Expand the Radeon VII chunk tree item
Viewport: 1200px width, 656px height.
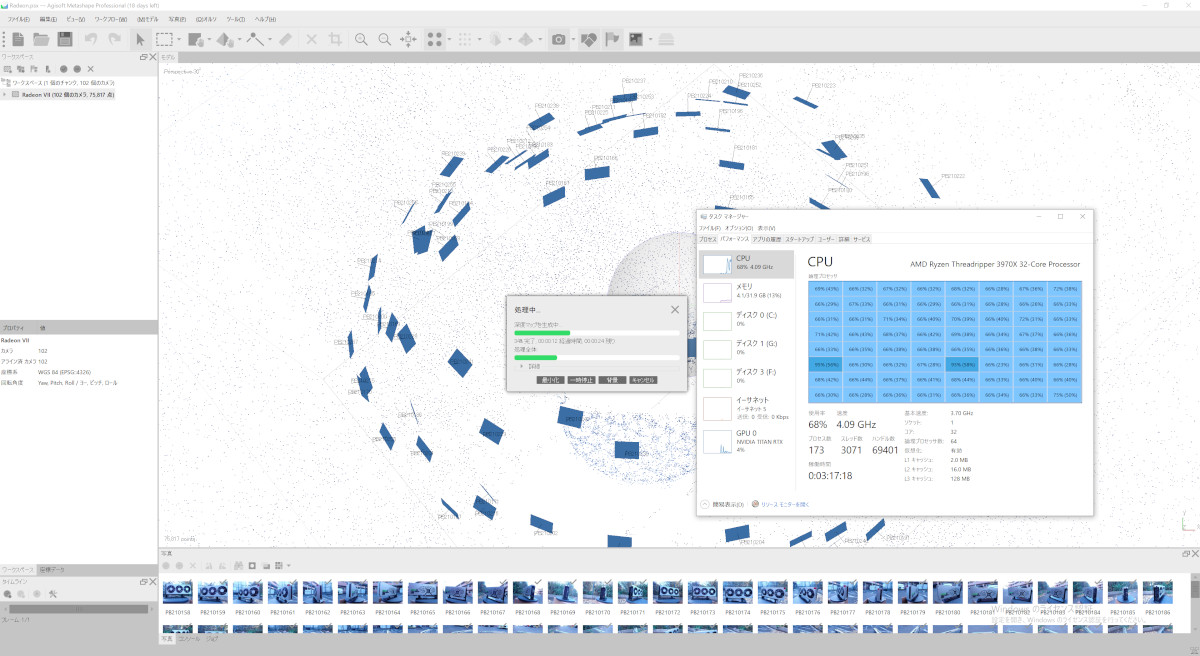click(5, 95)
